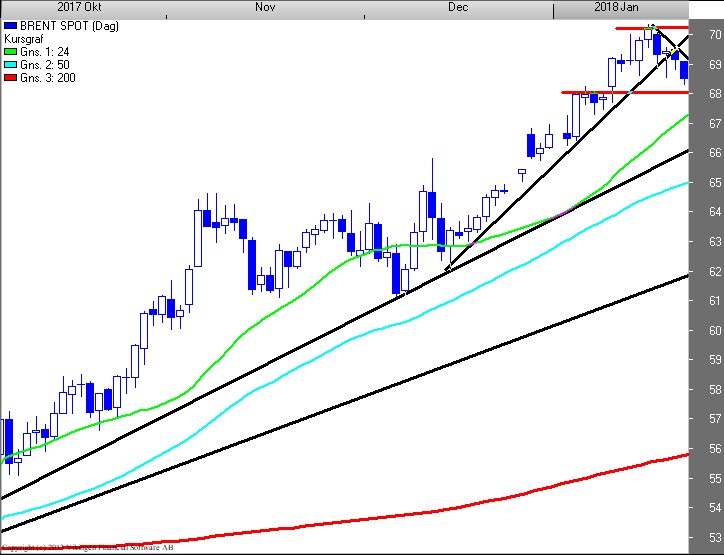
Task: Click price level 65 on the axis
Action: (715, 182)
